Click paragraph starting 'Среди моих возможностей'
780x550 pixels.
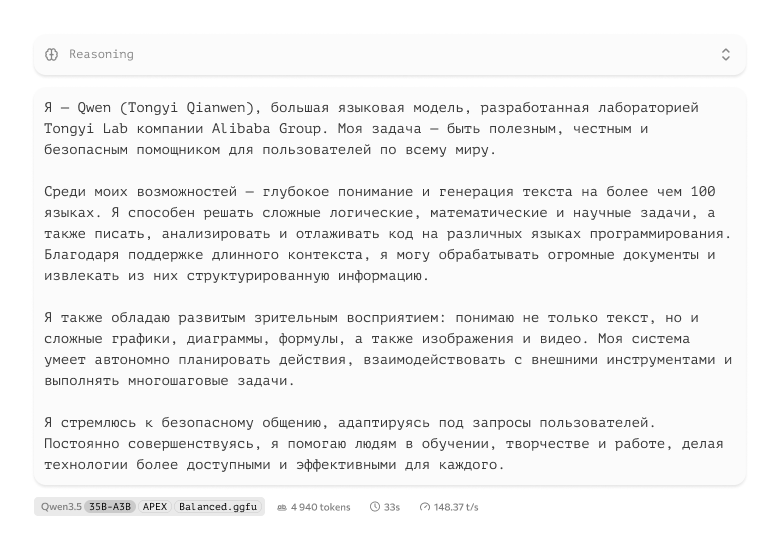[x=388, y=234]
